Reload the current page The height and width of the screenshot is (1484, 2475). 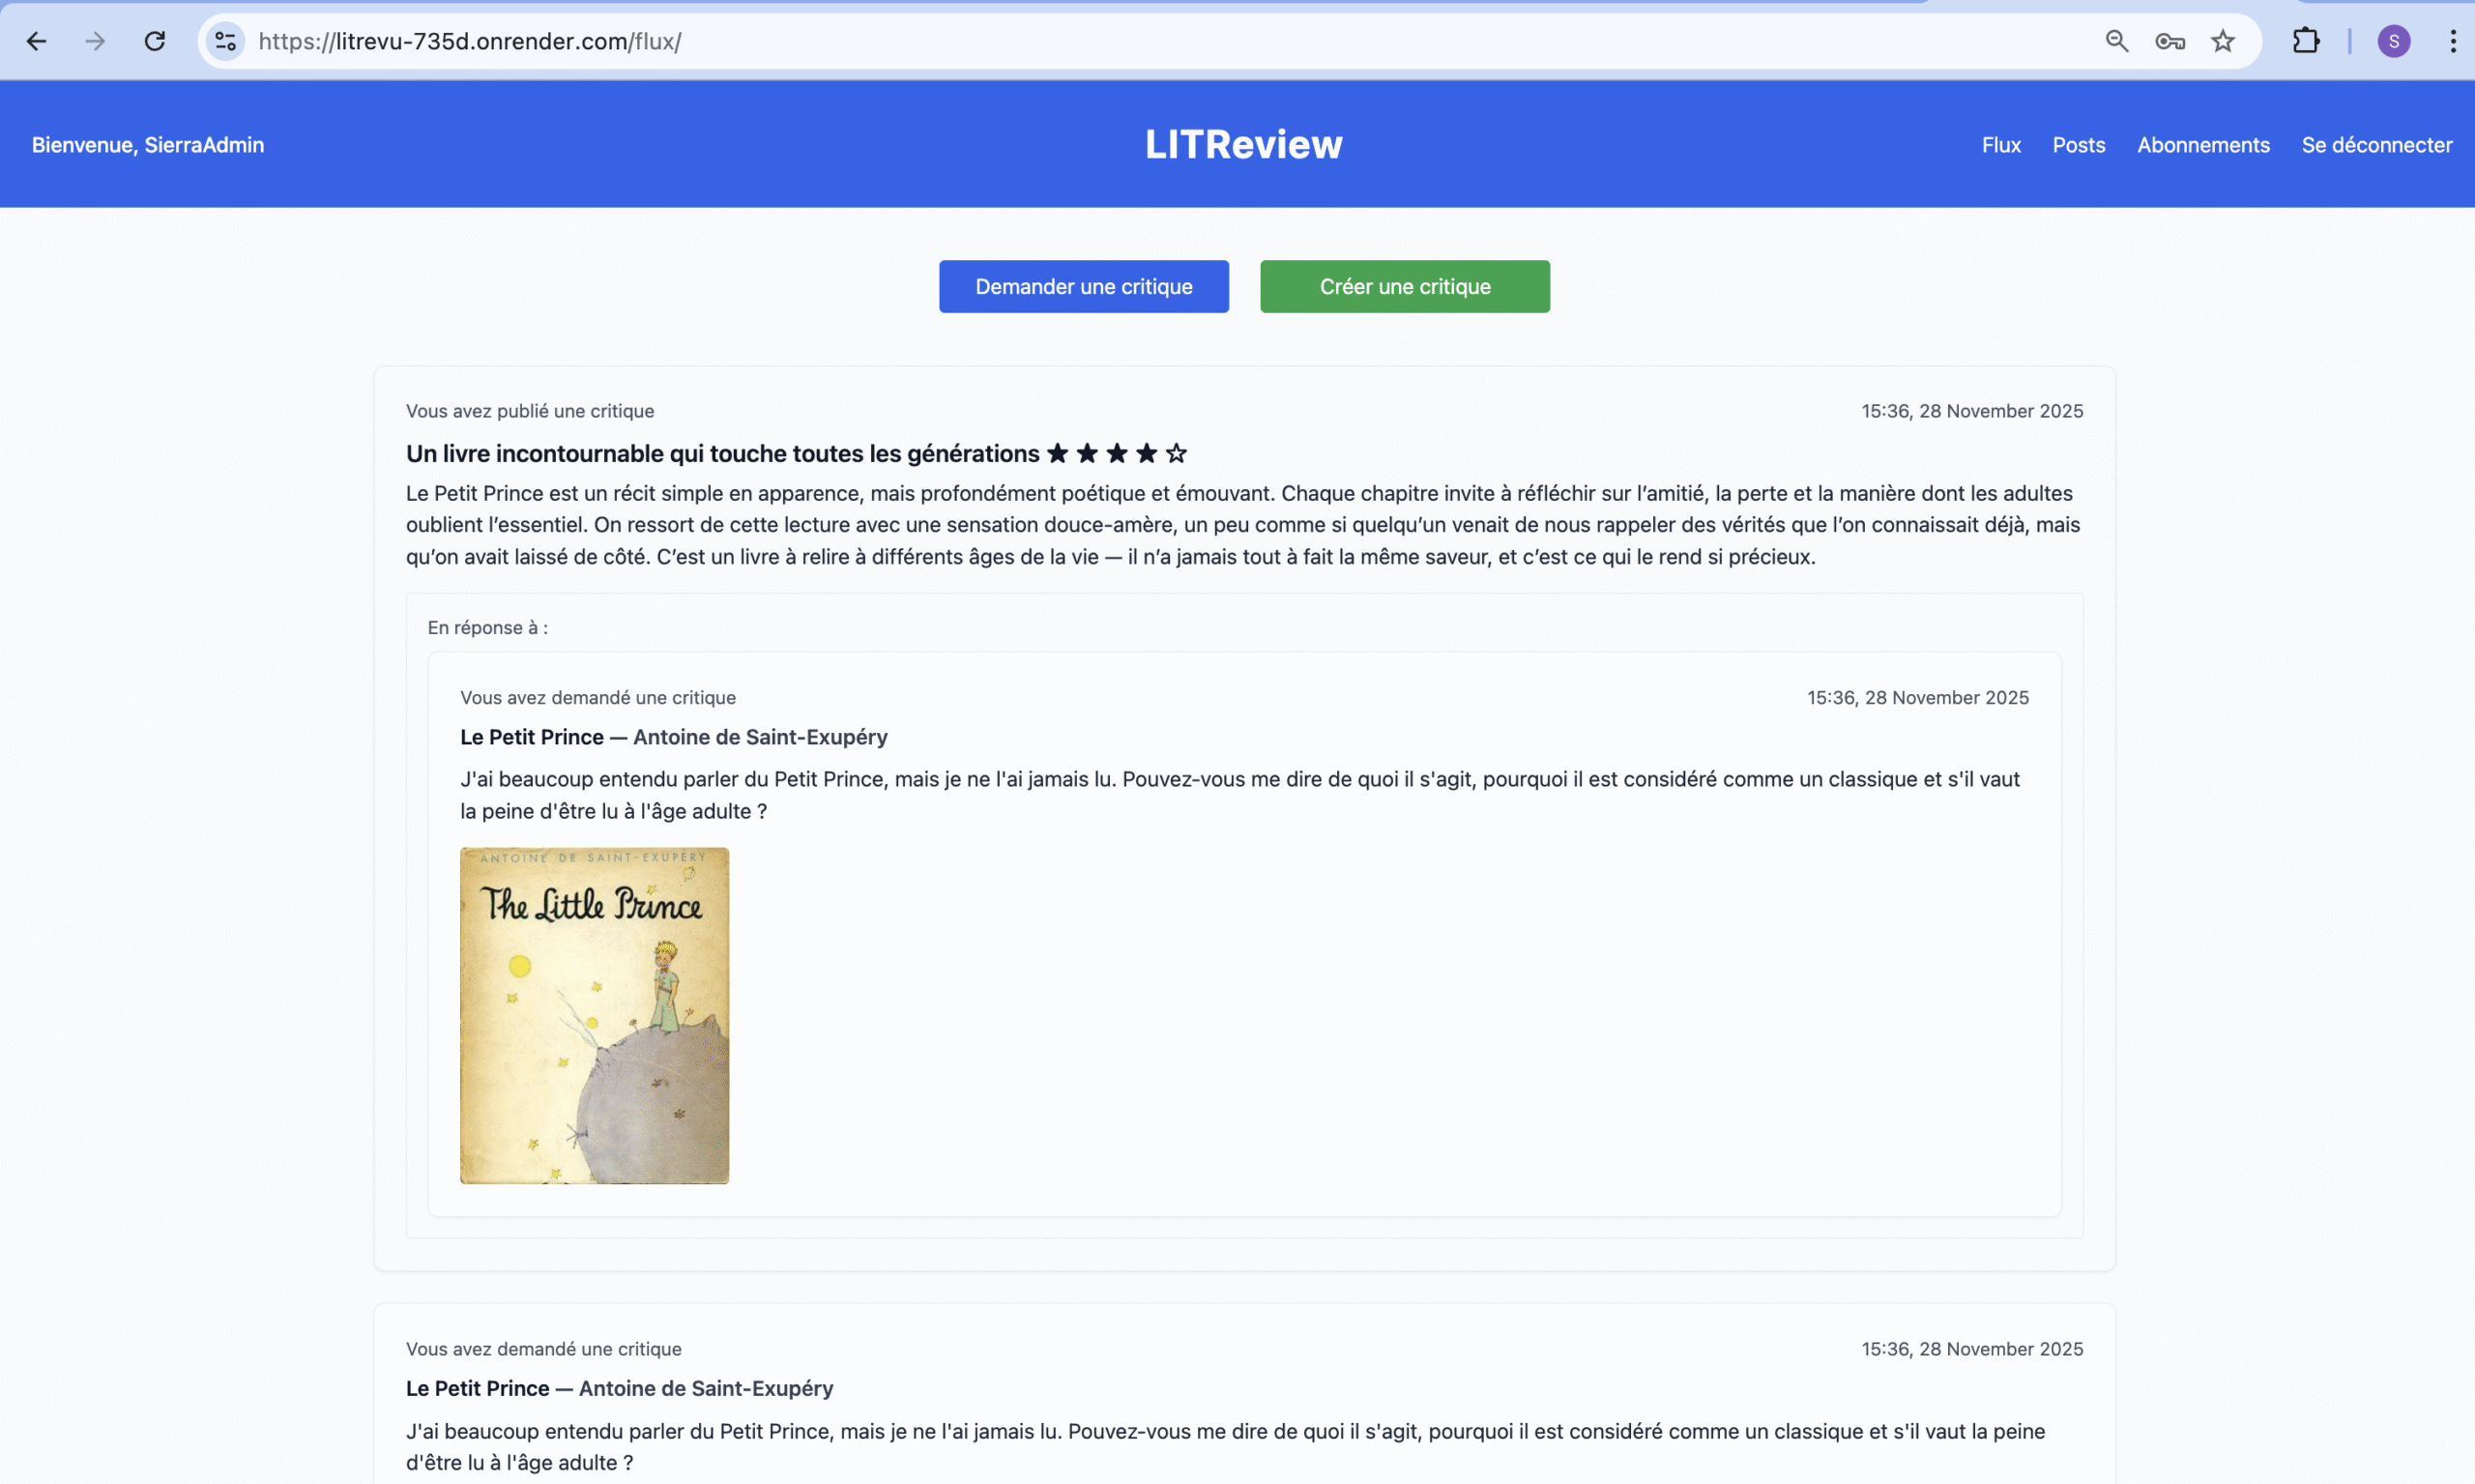pos(155,41)
